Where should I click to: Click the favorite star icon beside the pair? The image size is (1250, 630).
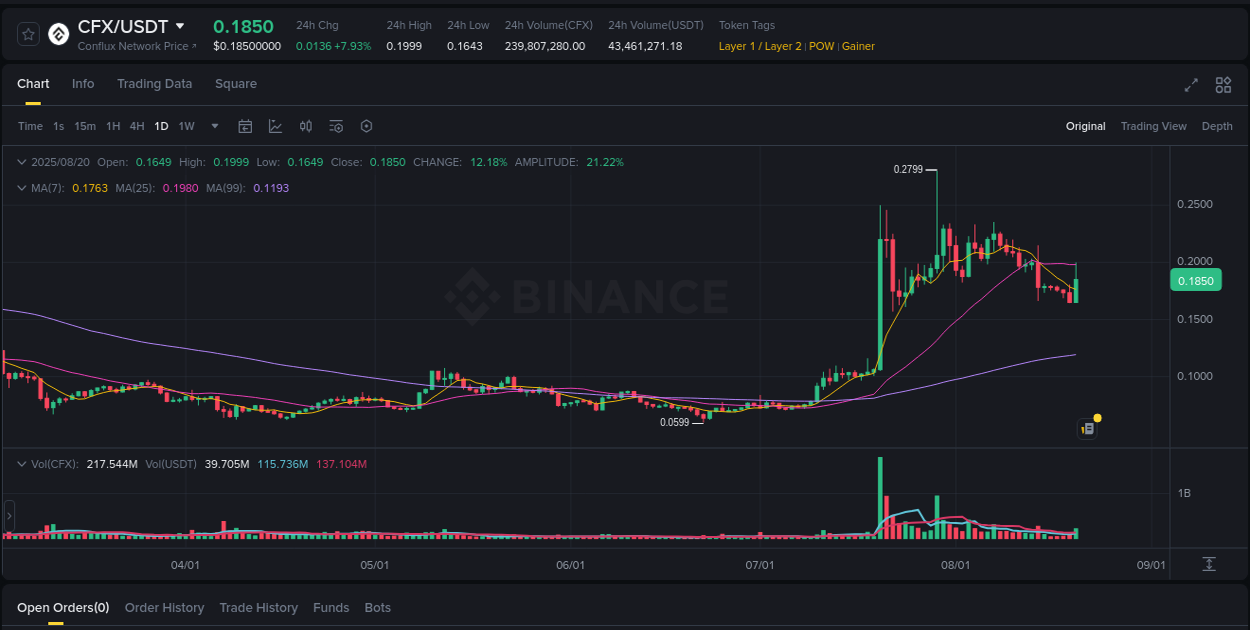(28, 33)
